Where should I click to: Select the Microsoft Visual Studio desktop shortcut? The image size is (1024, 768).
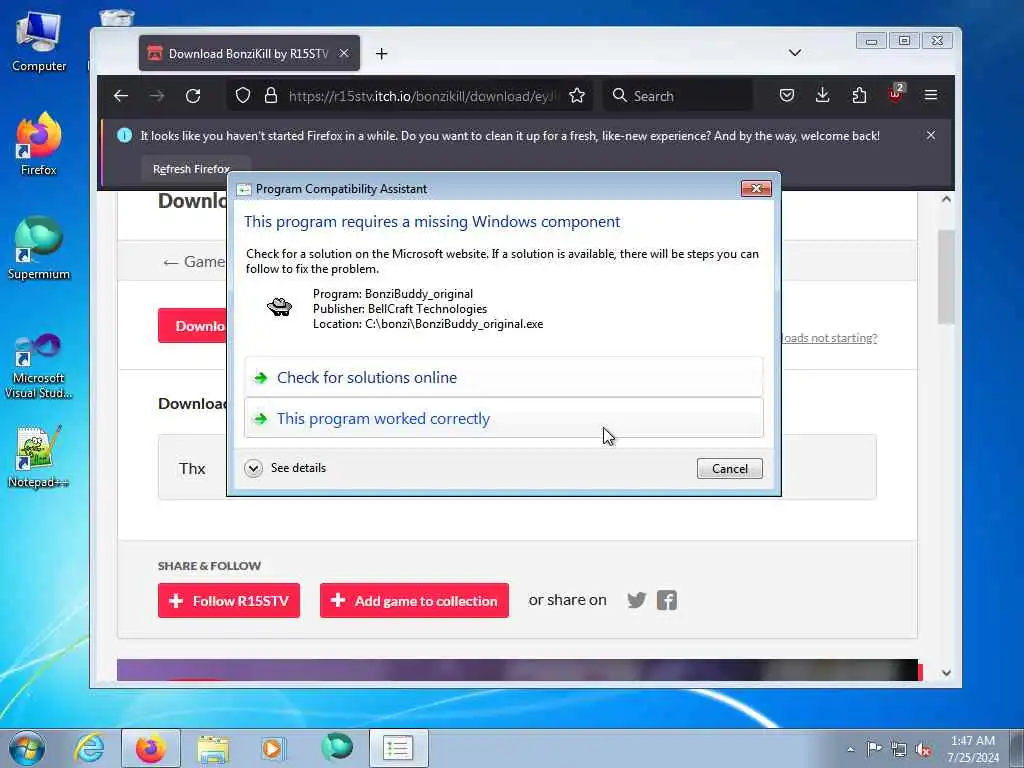[39, 366]
